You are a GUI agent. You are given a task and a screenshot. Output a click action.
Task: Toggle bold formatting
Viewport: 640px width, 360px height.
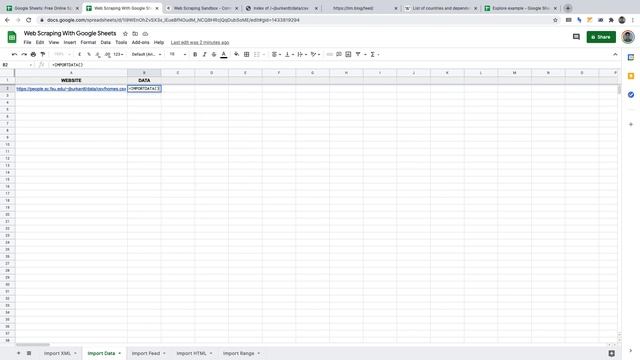pos(195,54)
